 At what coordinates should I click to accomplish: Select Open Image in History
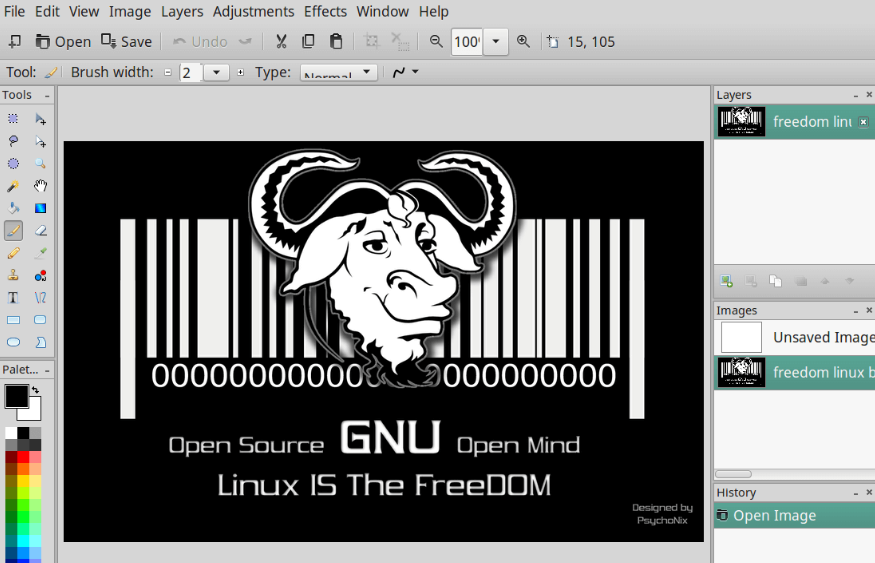795,516
